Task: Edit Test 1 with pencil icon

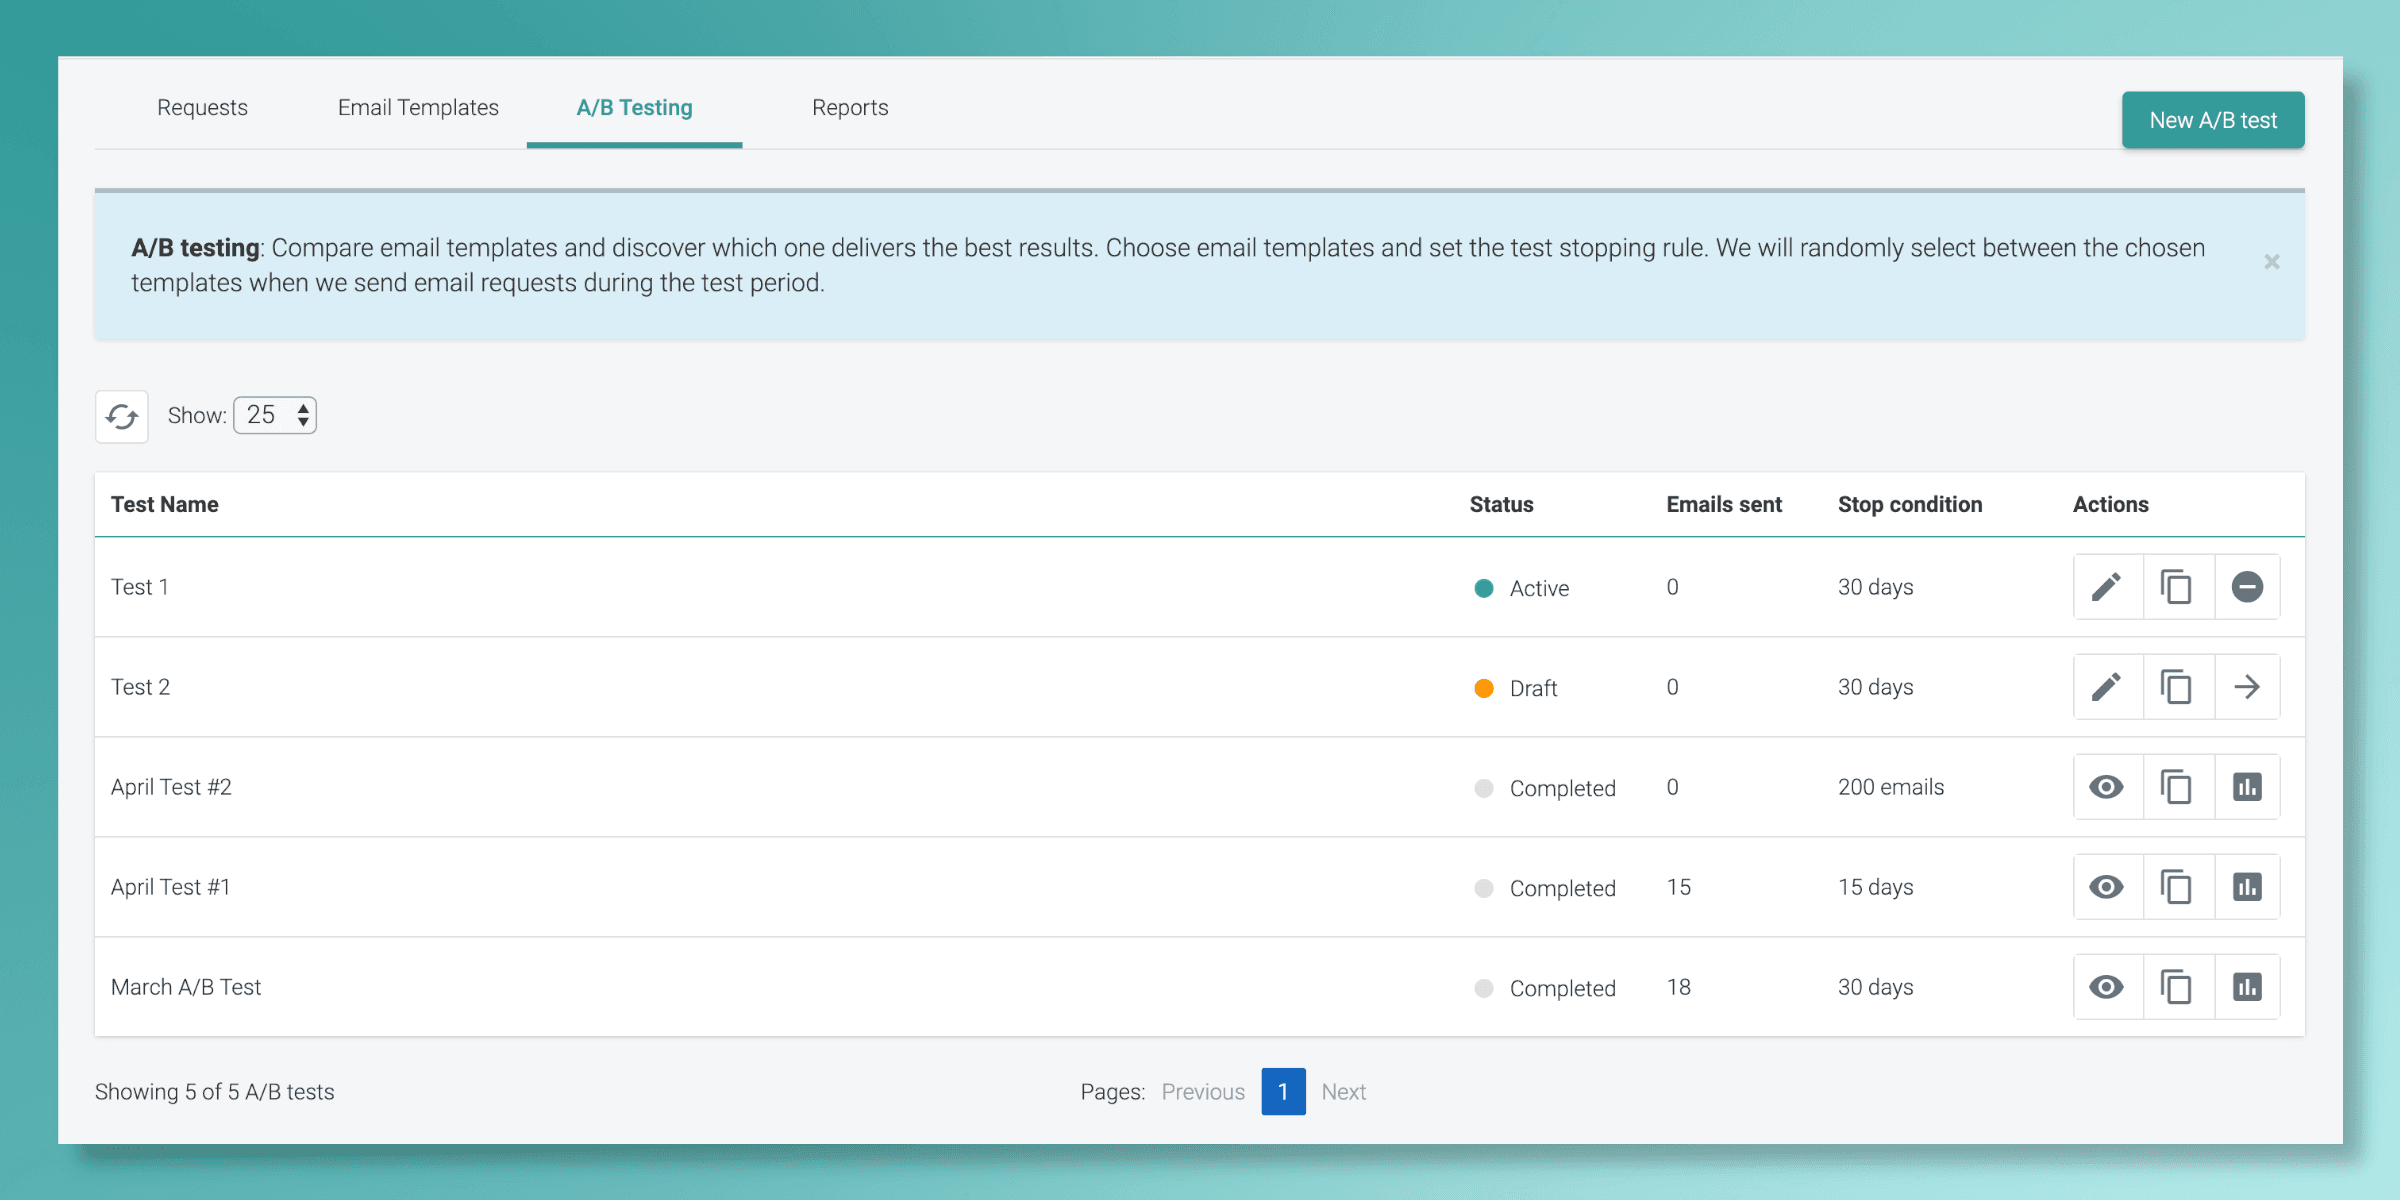Action: tap(2107, 587)
